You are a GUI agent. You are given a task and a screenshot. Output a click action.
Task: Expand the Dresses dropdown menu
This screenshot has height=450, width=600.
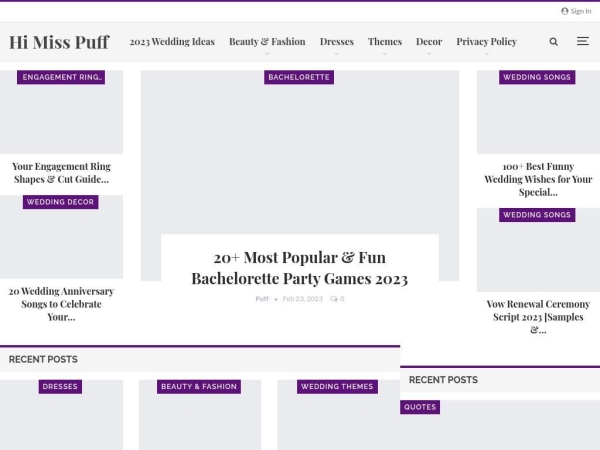[336, 42]
